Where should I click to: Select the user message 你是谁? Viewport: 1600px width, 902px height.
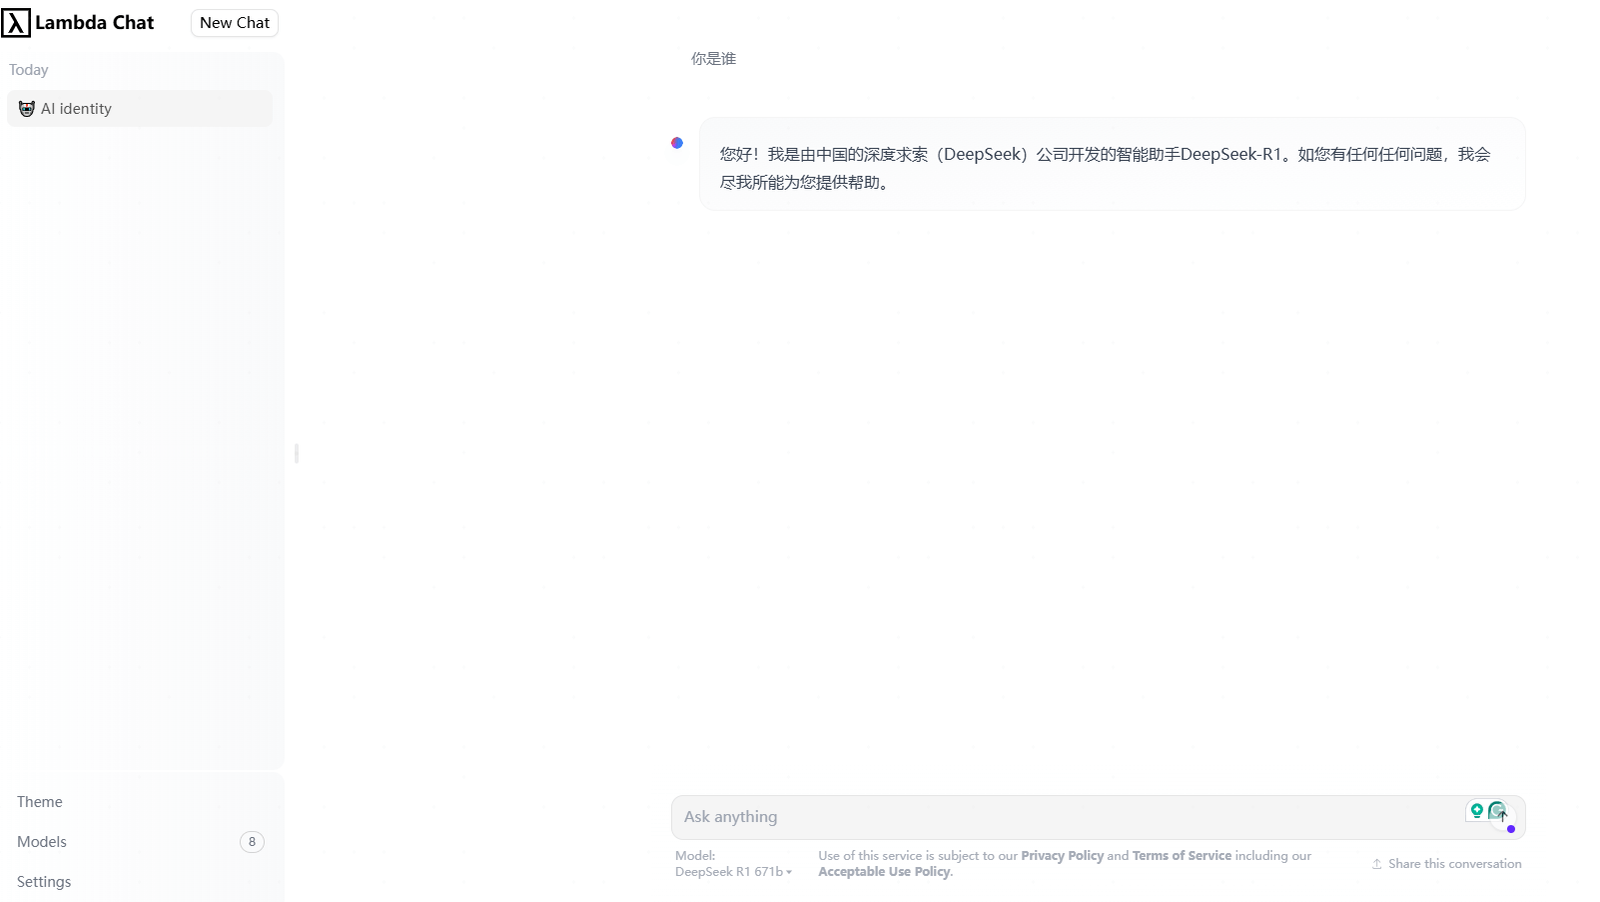click(x=713, y=59)
